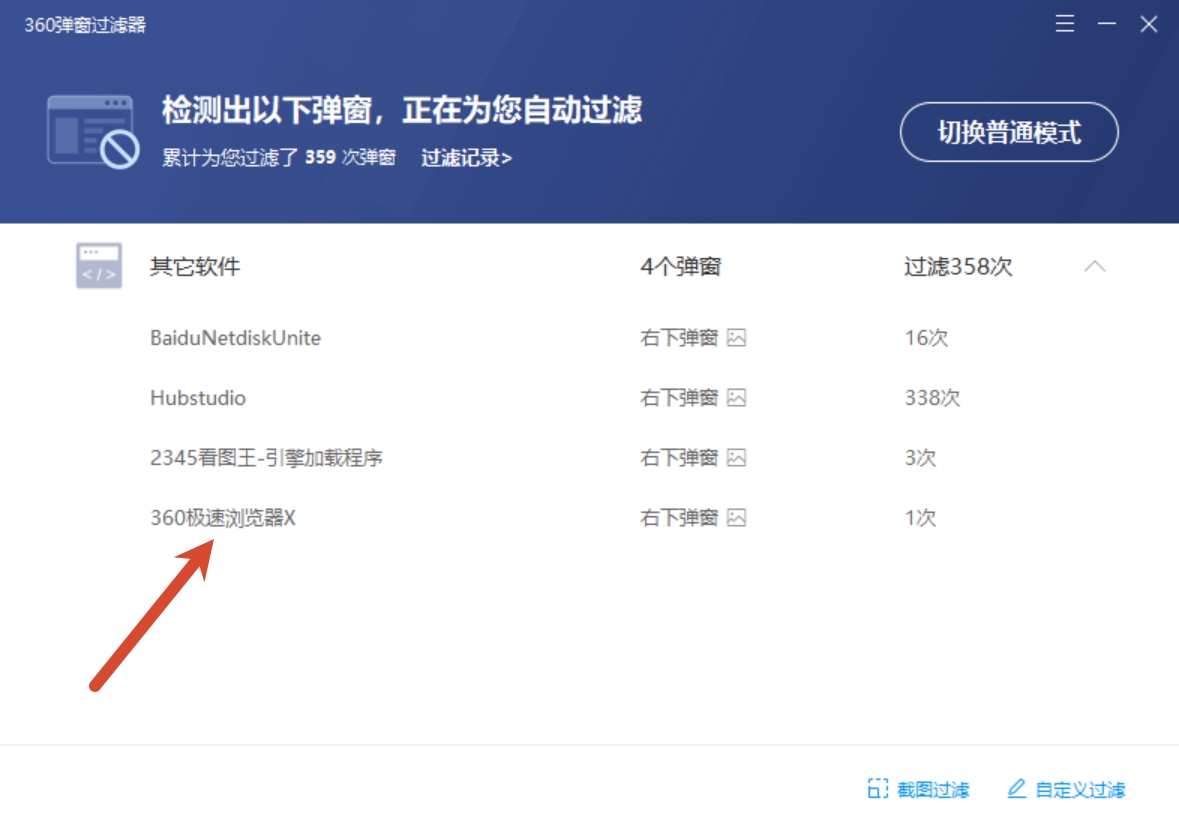View BaiduNetdiskUnite popup screenshot icon

pyautogui.click(x=736, y=338)
